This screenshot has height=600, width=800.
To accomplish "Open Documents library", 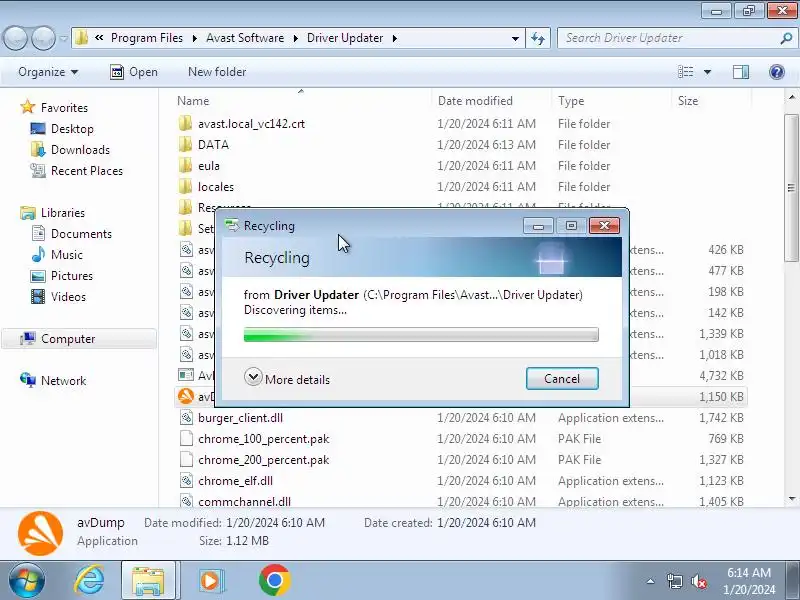I will coord(81,233).
